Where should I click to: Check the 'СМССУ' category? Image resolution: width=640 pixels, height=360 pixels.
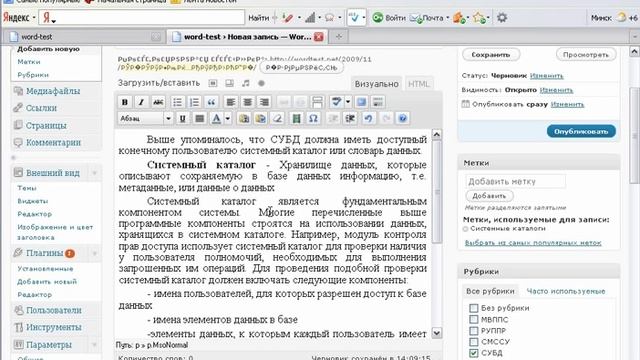point(473,342)
